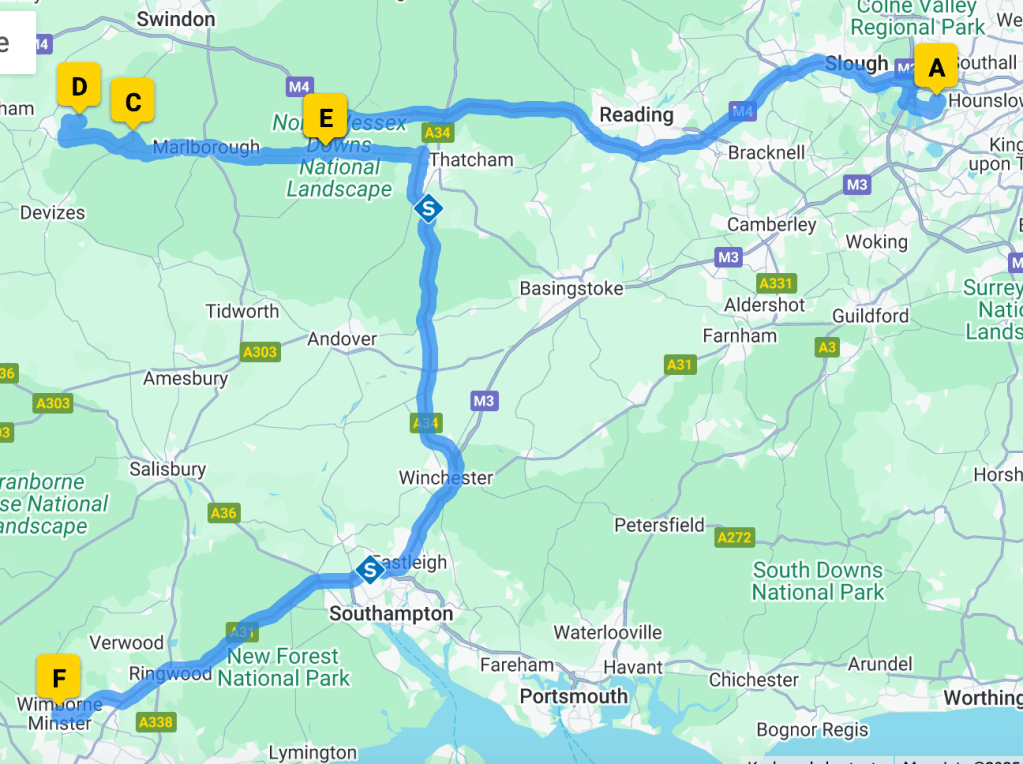Image resolution: width=1023 pixels, height=764 pixels.
Task: Open waypoint marker E on the map
Action: point(325,118)
